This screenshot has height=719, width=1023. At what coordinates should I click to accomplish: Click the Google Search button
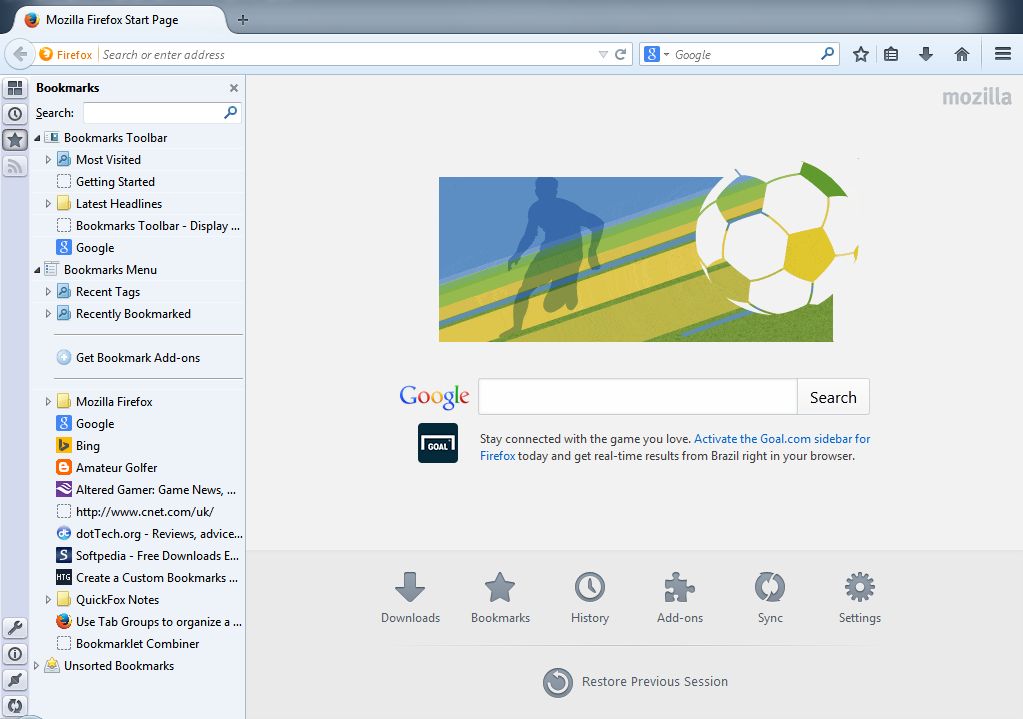pos(833,397)
